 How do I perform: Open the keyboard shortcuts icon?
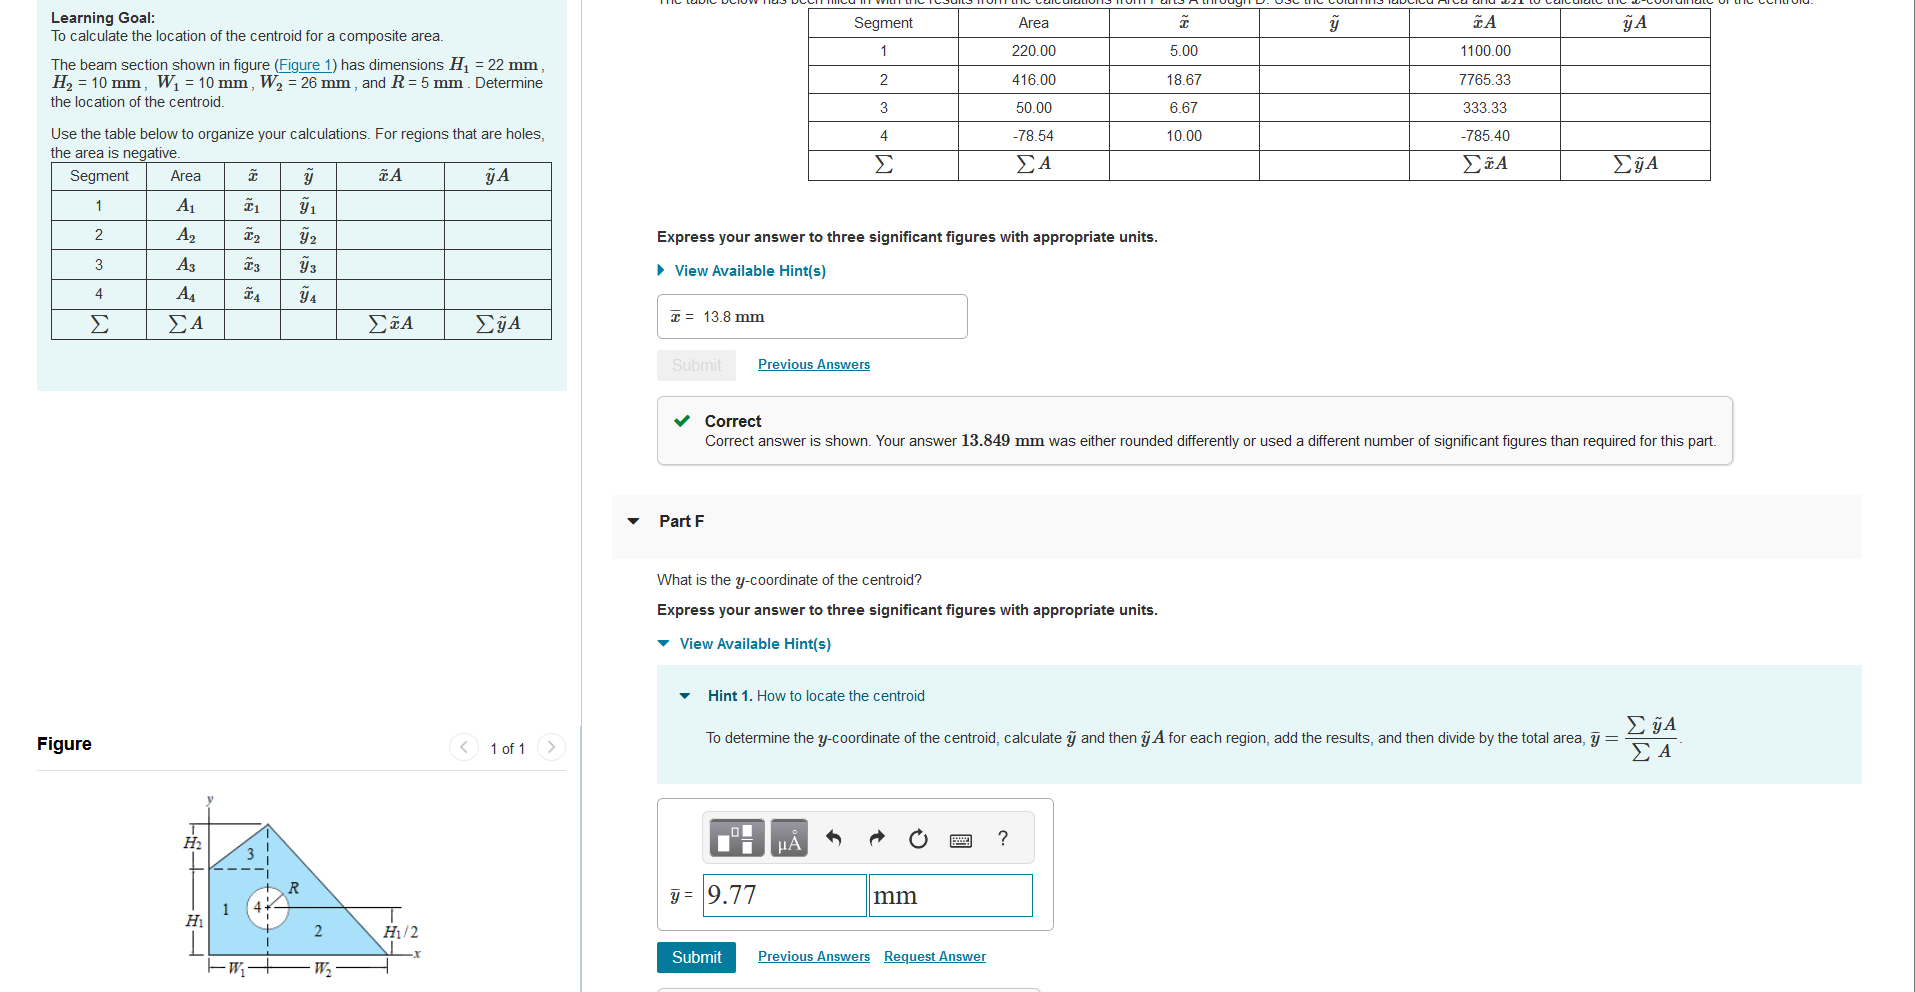961,840
